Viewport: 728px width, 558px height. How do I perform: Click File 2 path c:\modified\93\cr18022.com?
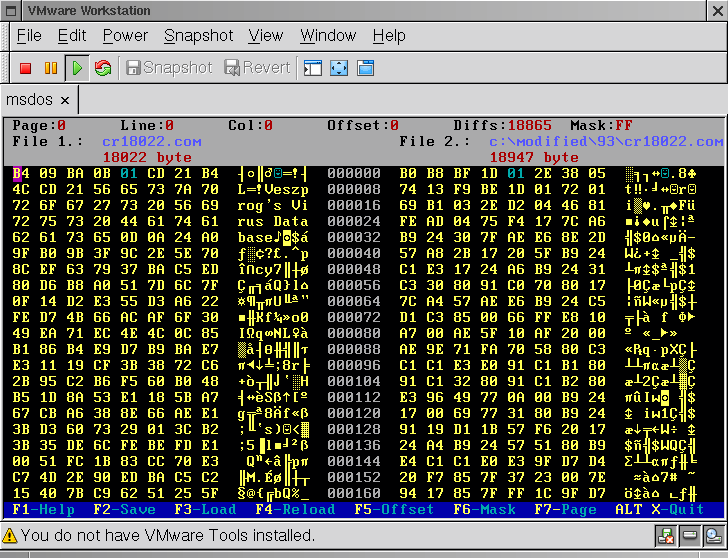(x=606, y=142)
